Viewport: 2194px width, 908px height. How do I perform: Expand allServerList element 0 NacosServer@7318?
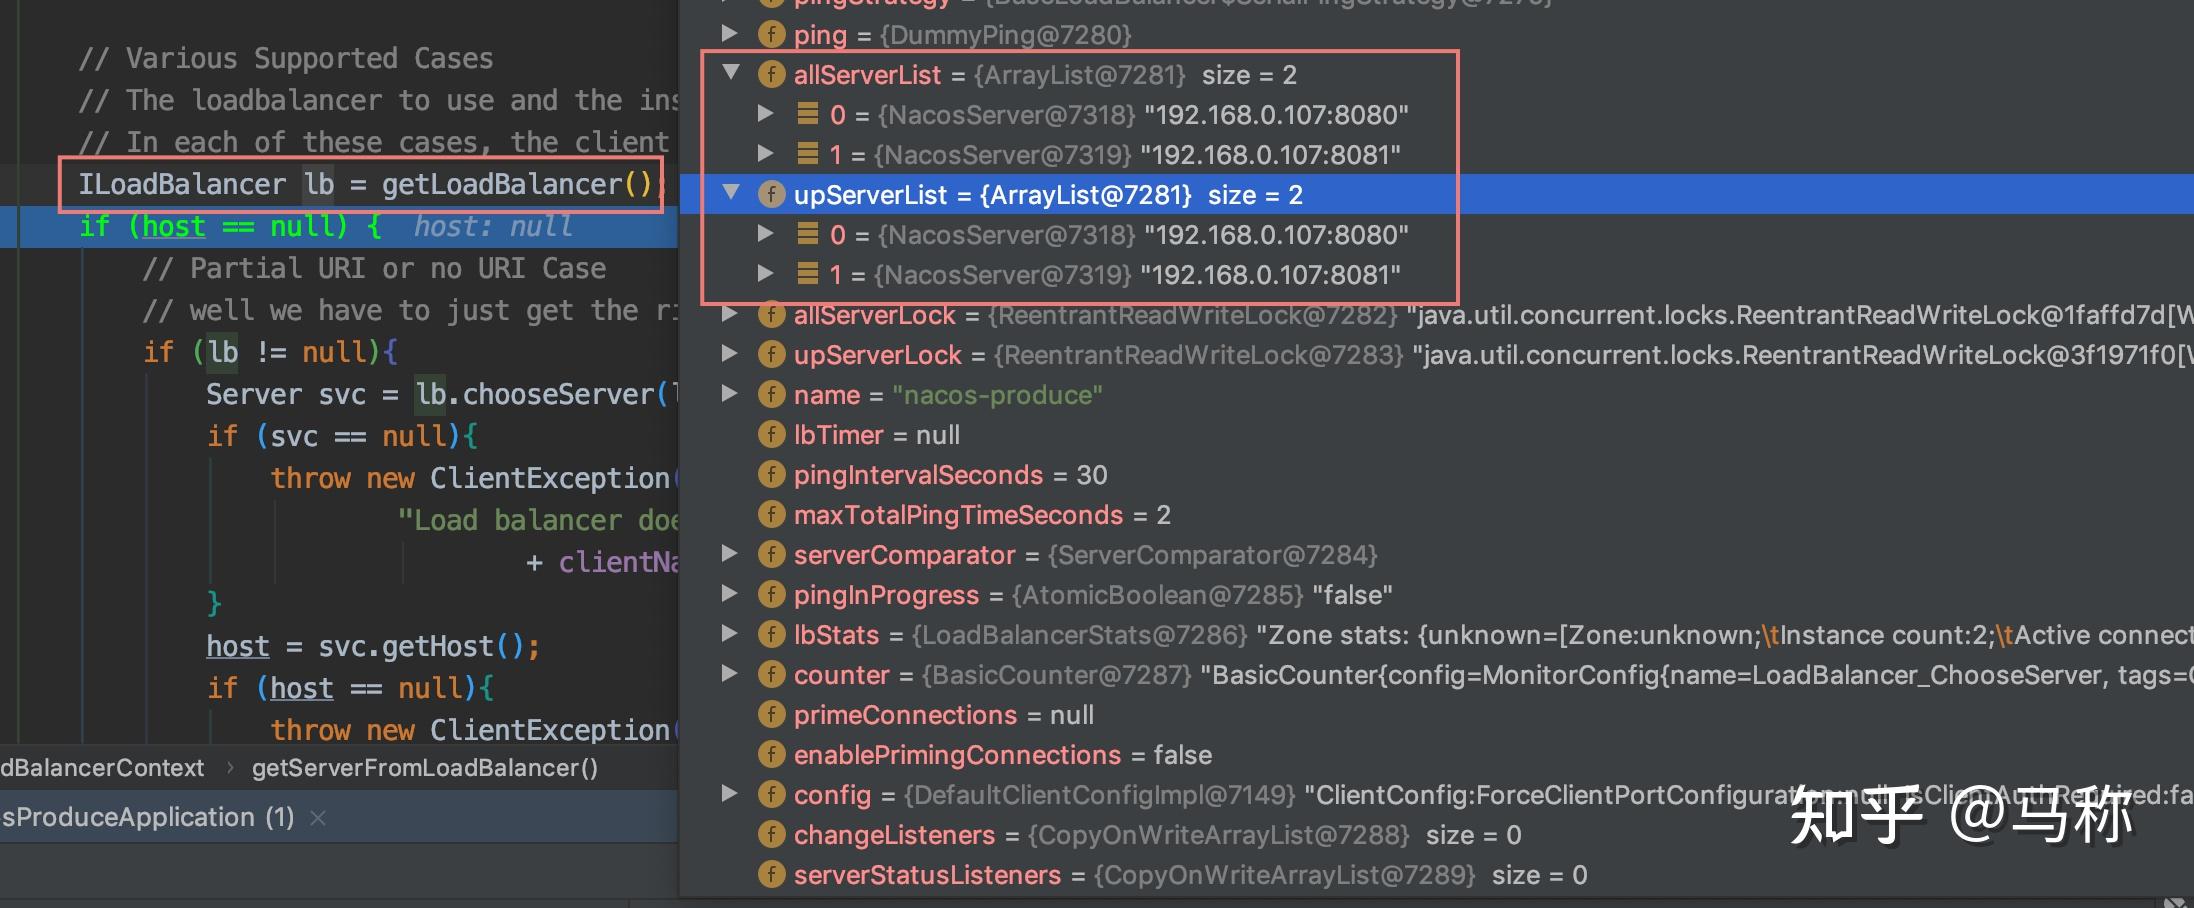click(x=765, y=114)
